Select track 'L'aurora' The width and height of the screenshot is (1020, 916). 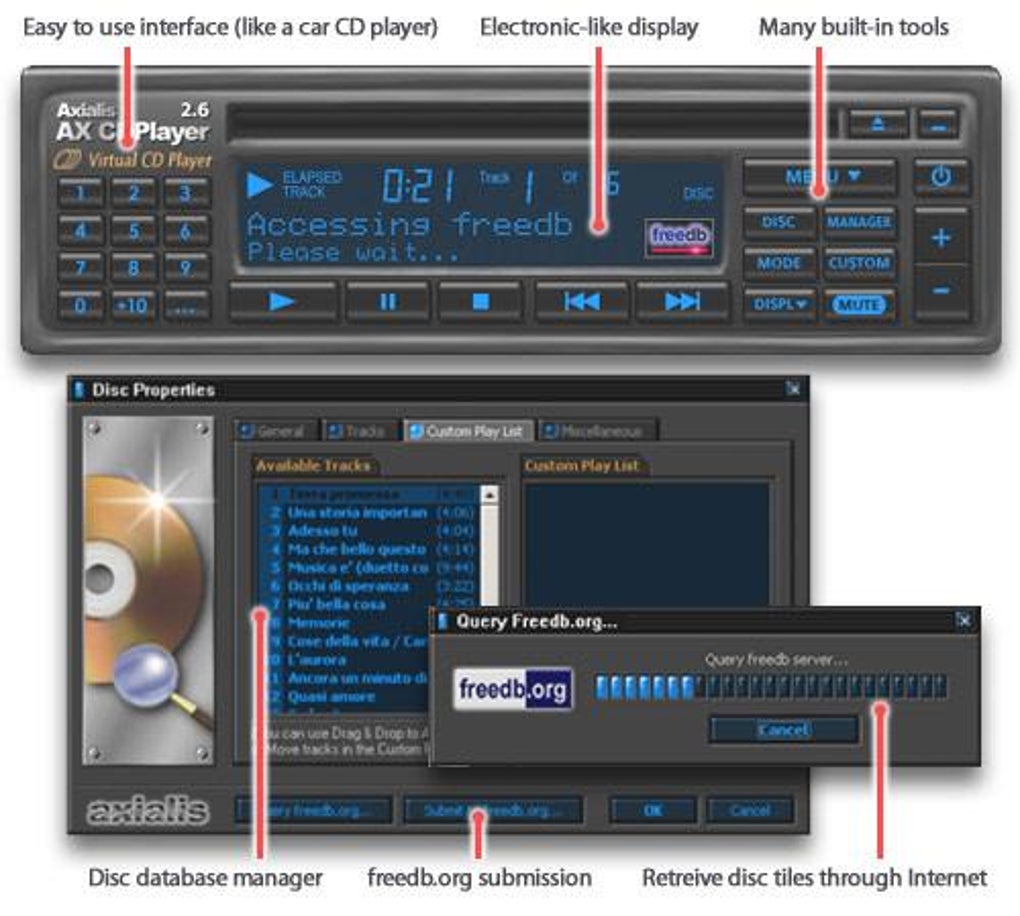point(345,660)
